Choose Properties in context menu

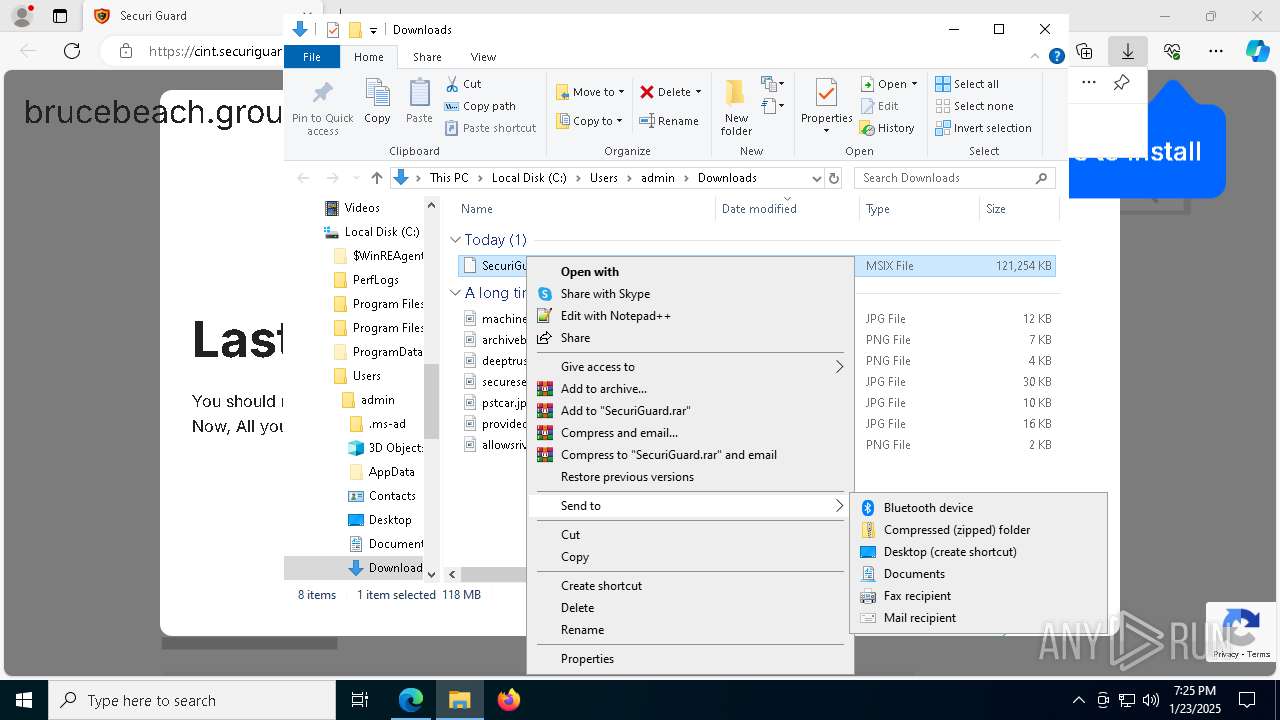(x=690, y=659)
